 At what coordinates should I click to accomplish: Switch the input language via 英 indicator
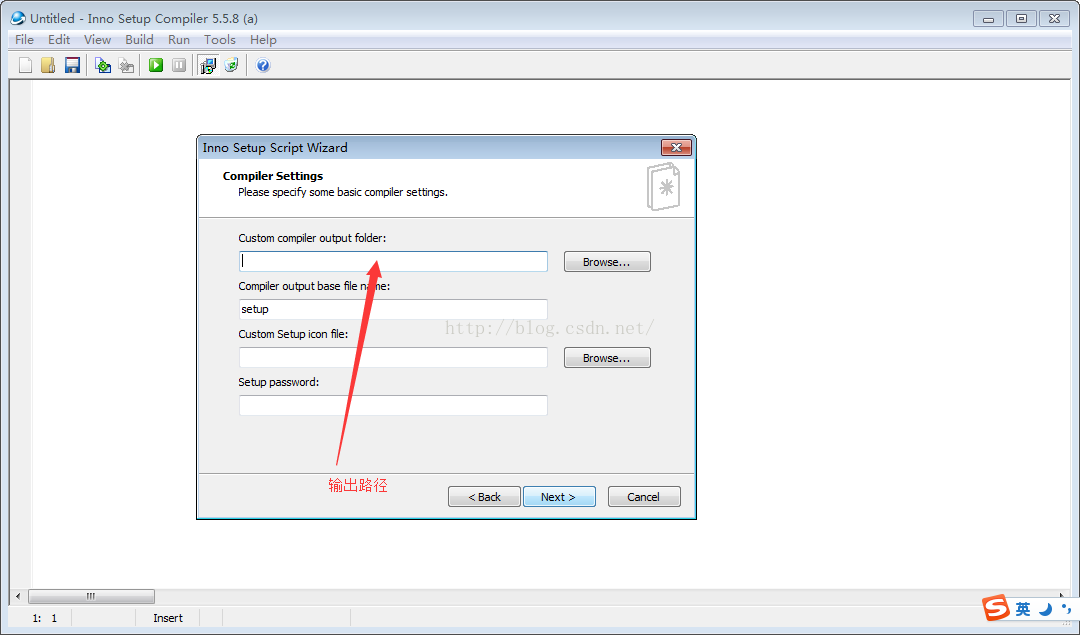tap(1023, 609)
